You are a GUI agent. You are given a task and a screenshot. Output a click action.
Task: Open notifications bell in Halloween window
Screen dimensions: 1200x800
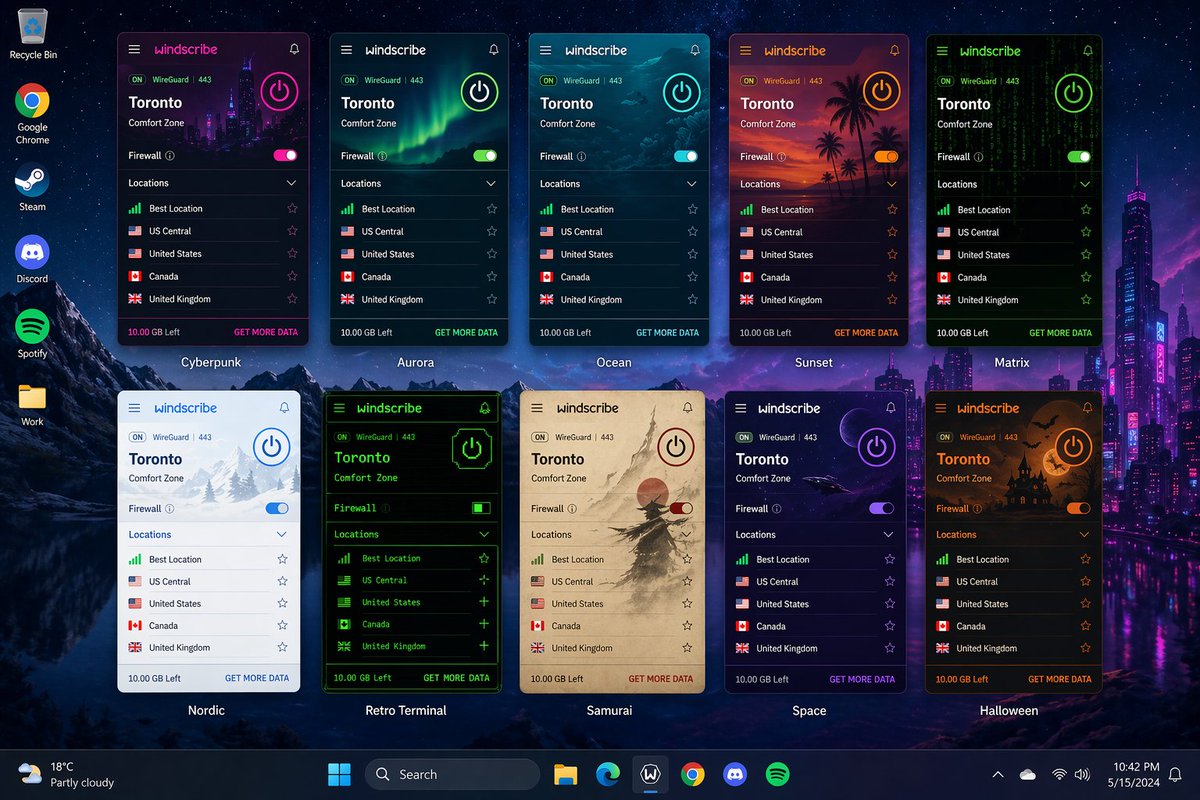[1087, 408]
